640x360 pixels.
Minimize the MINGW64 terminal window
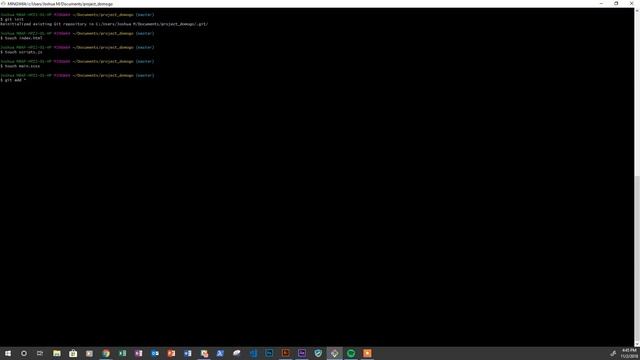(601, 4)
